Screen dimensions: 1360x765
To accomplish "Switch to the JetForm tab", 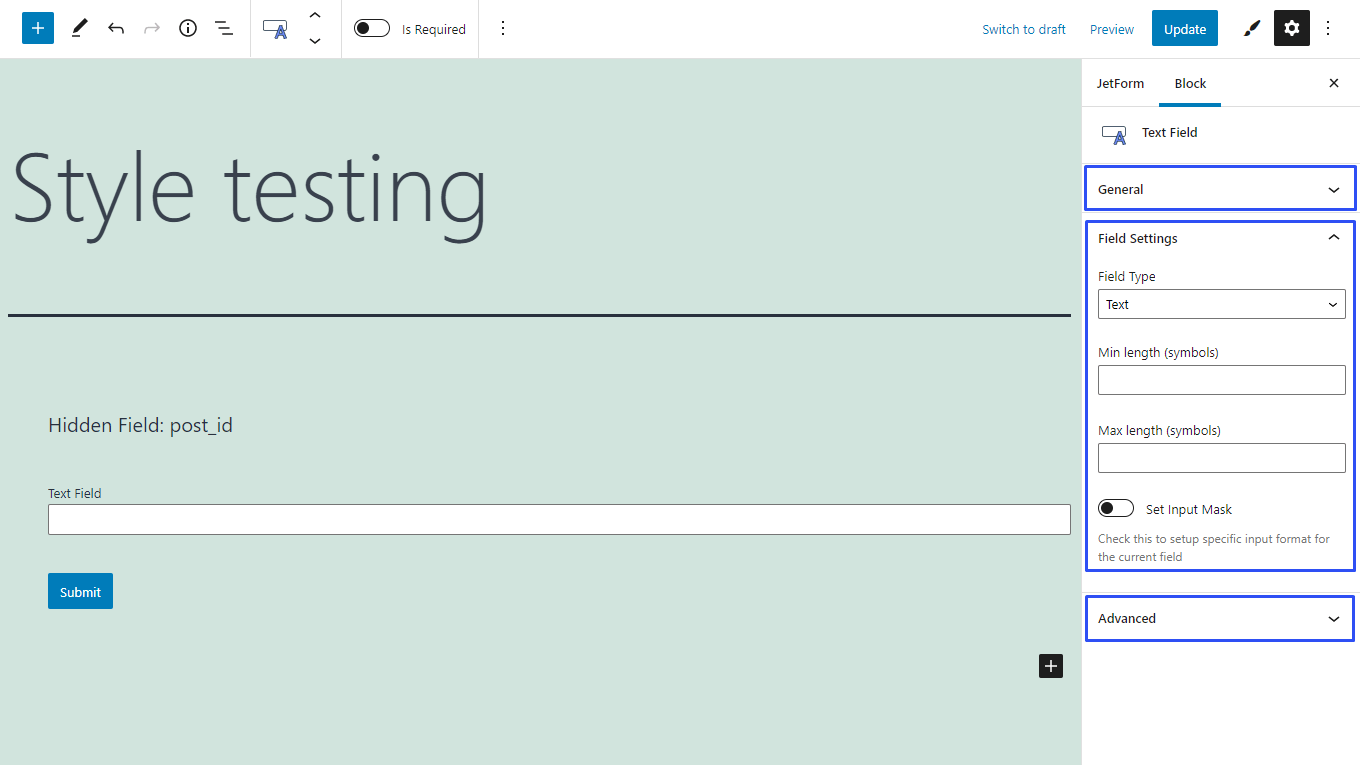I will 1120,83.
